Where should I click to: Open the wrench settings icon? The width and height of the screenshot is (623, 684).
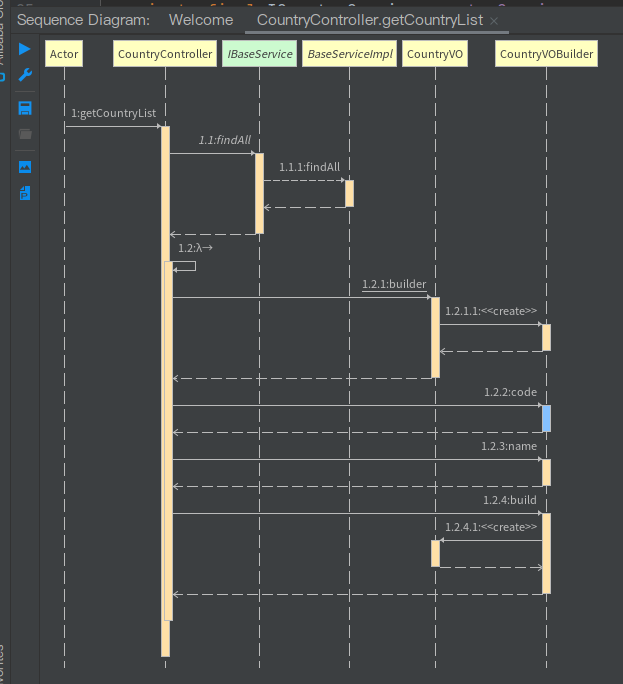[x=25, y=75]
